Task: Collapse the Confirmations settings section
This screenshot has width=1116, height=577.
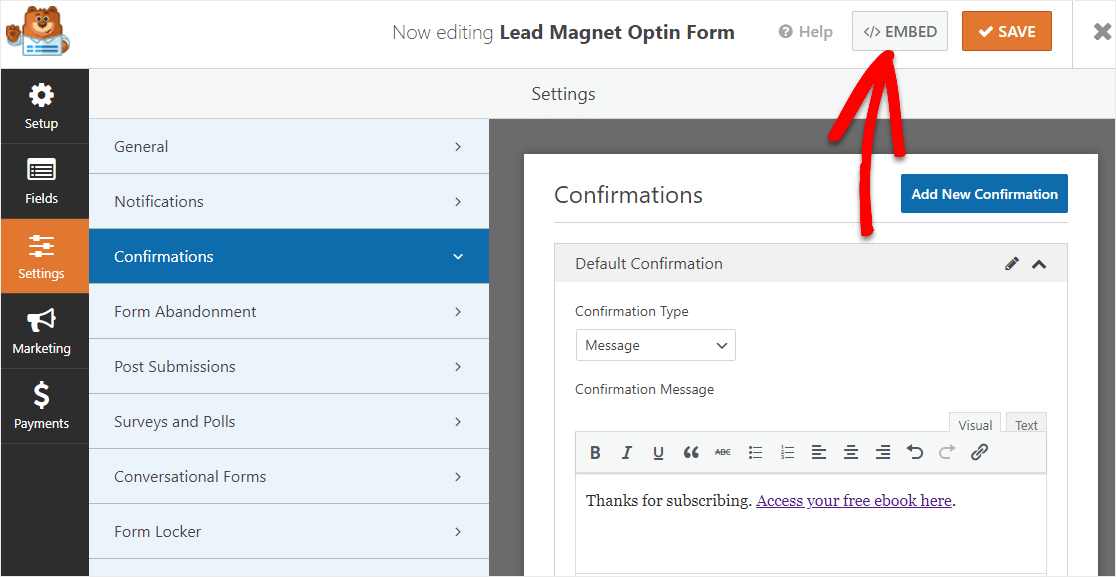Action: coord(289,256)
